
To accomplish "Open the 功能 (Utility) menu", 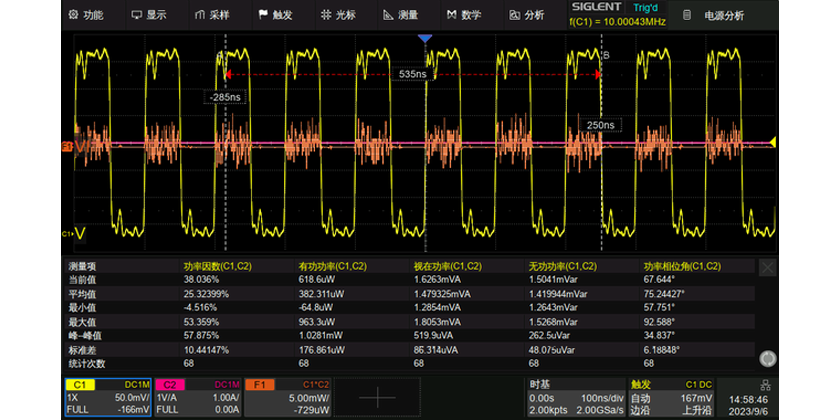I will point(84,15).
